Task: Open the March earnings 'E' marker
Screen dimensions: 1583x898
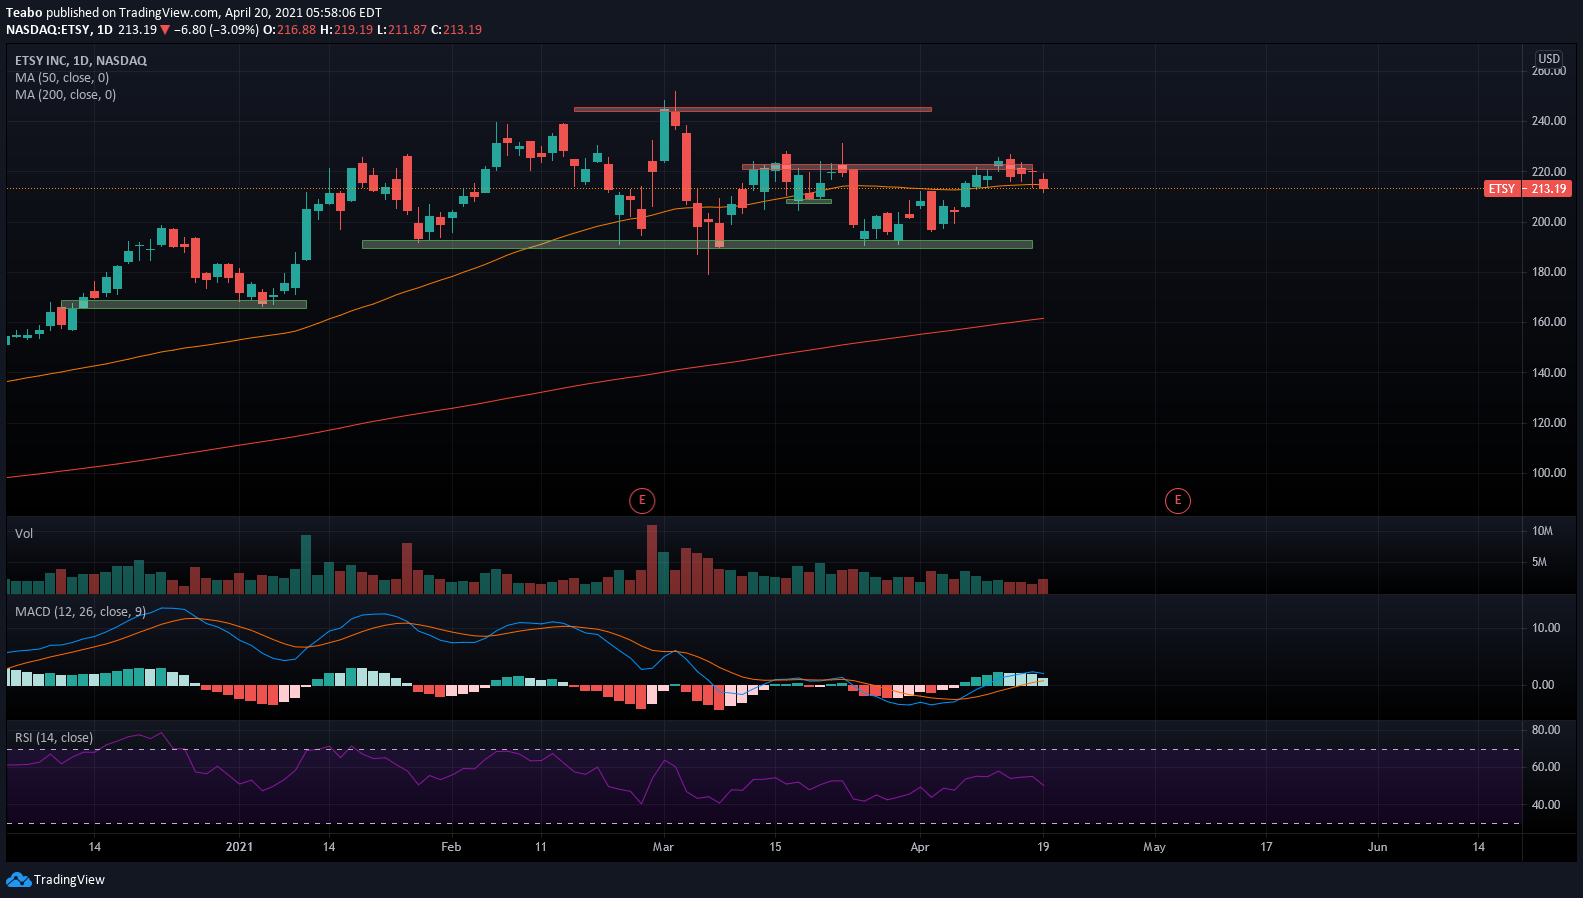Action: point(642,500)
